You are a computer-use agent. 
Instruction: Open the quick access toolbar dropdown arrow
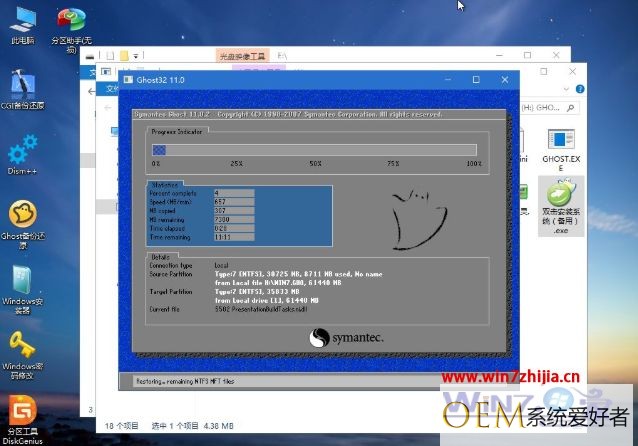pyautogui.click(x=135, y=55)
